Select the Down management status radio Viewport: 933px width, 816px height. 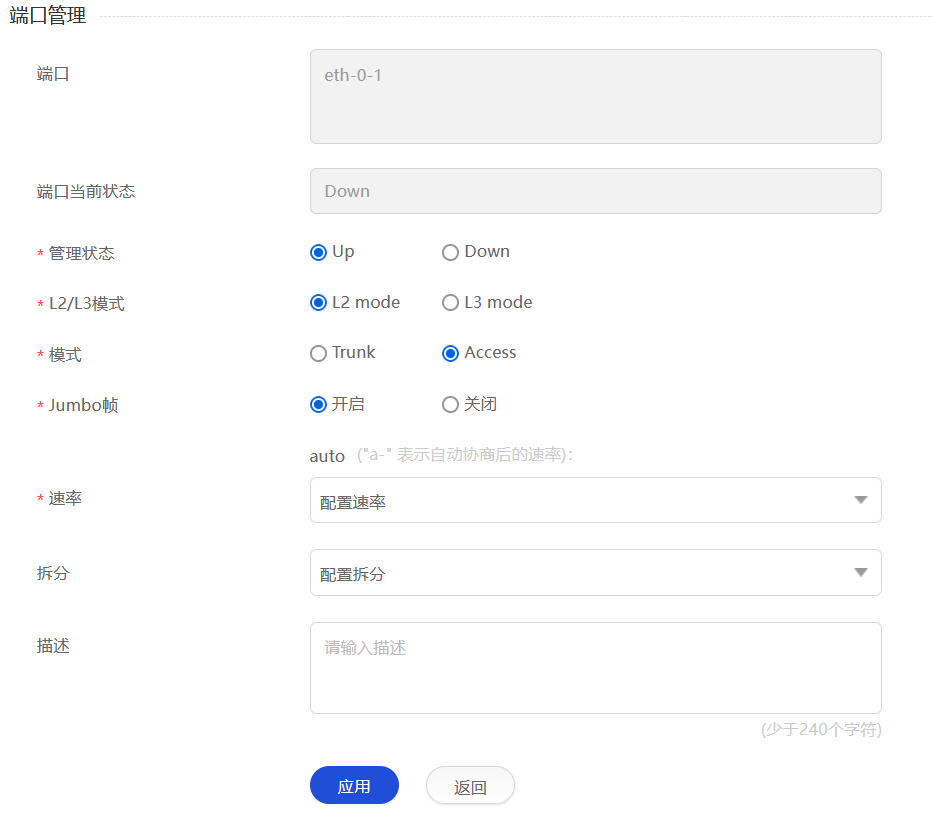450,252
